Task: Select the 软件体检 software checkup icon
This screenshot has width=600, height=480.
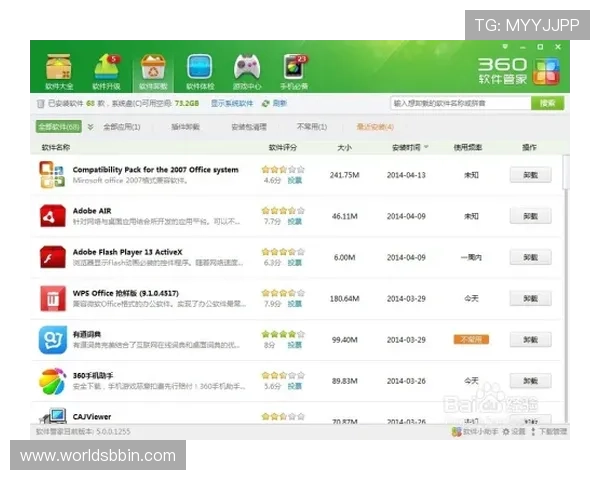Action: pyautogui.click(x=200, y=69)
